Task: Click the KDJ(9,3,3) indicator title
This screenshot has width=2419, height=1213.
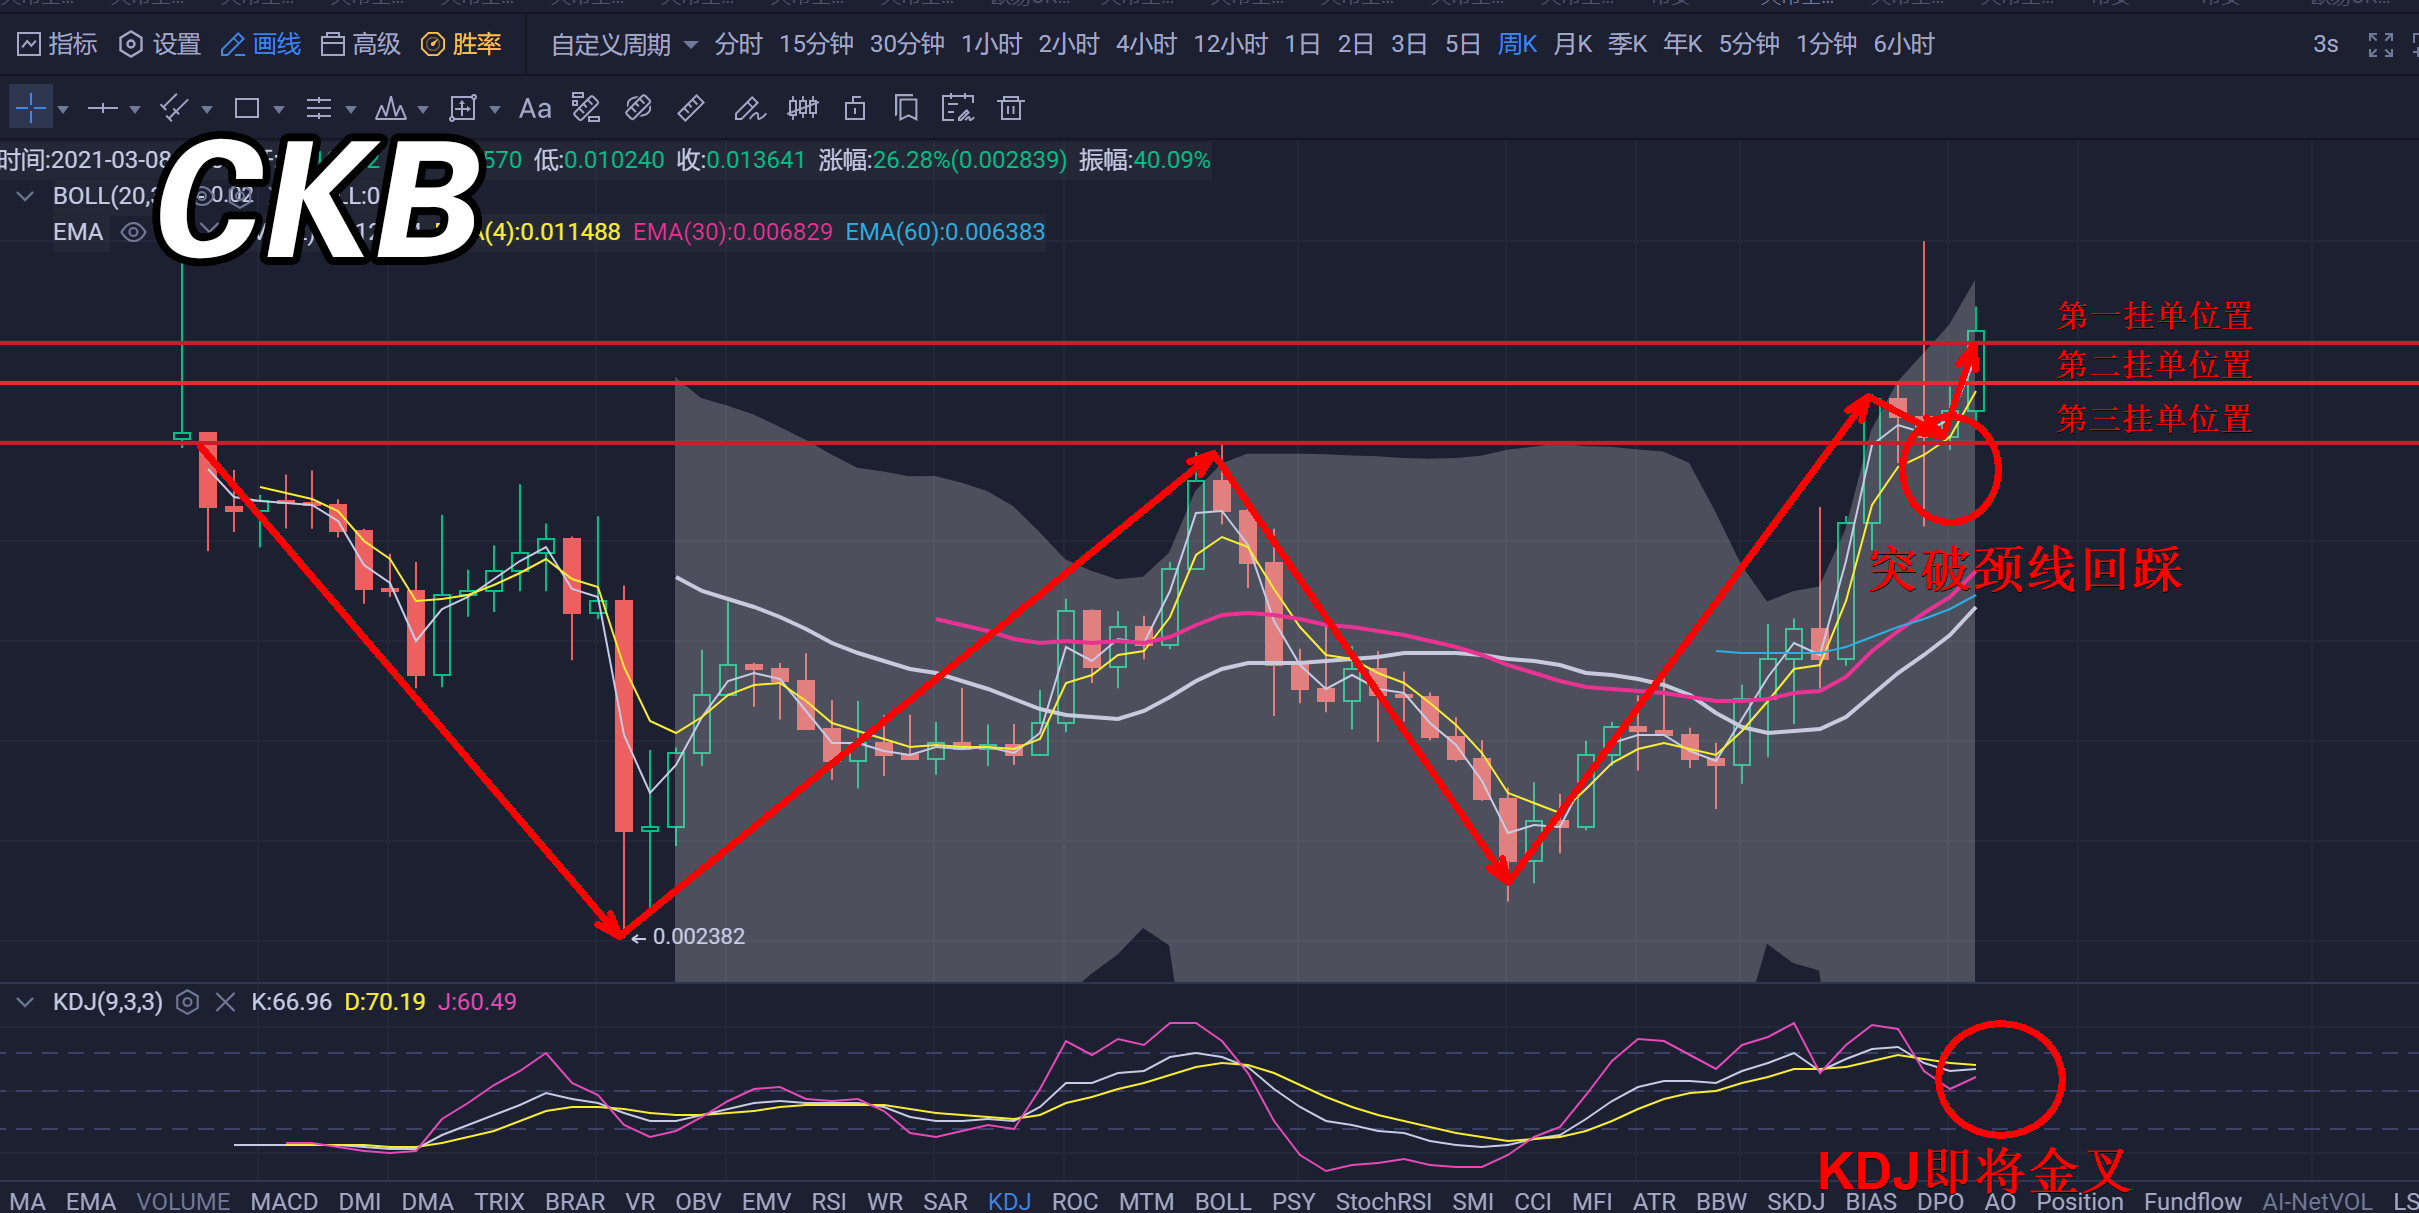Action: [x=108, y=1002]
